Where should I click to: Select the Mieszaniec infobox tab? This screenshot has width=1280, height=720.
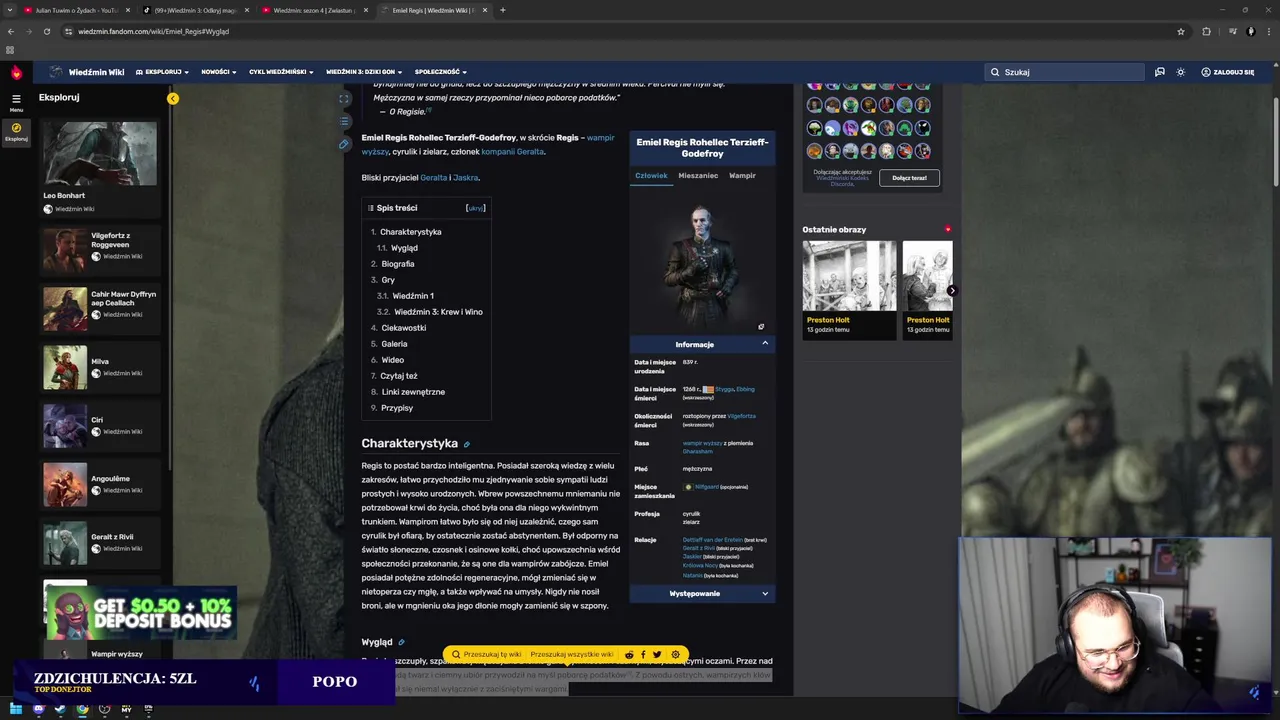698,176
